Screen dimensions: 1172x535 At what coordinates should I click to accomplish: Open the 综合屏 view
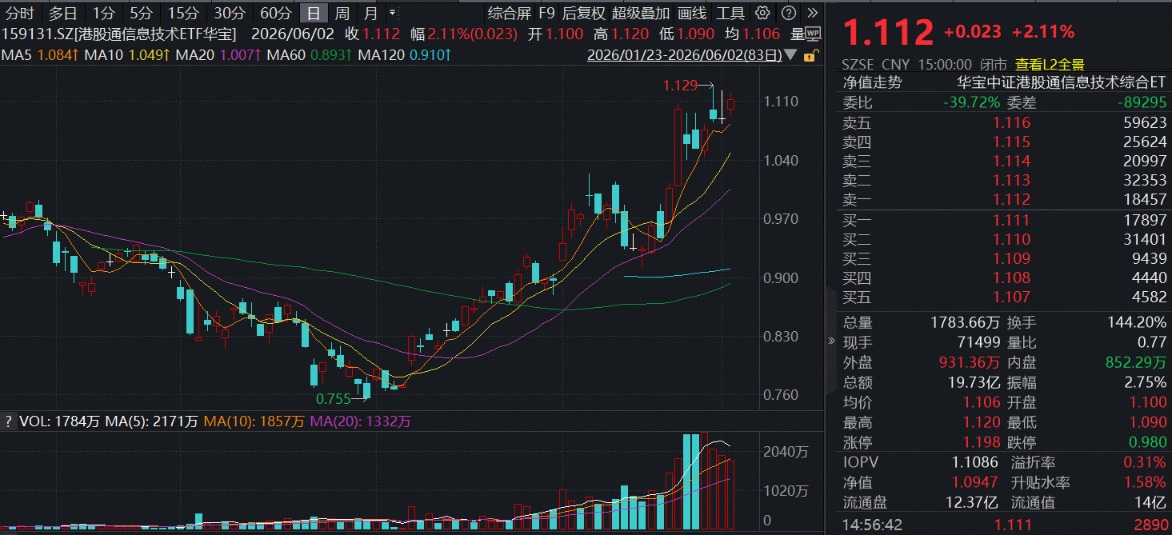point(508,13)
